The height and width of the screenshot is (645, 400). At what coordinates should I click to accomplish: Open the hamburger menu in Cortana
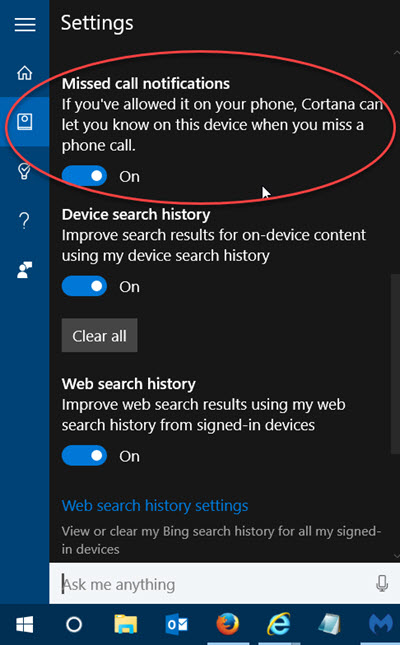(25, 25)
